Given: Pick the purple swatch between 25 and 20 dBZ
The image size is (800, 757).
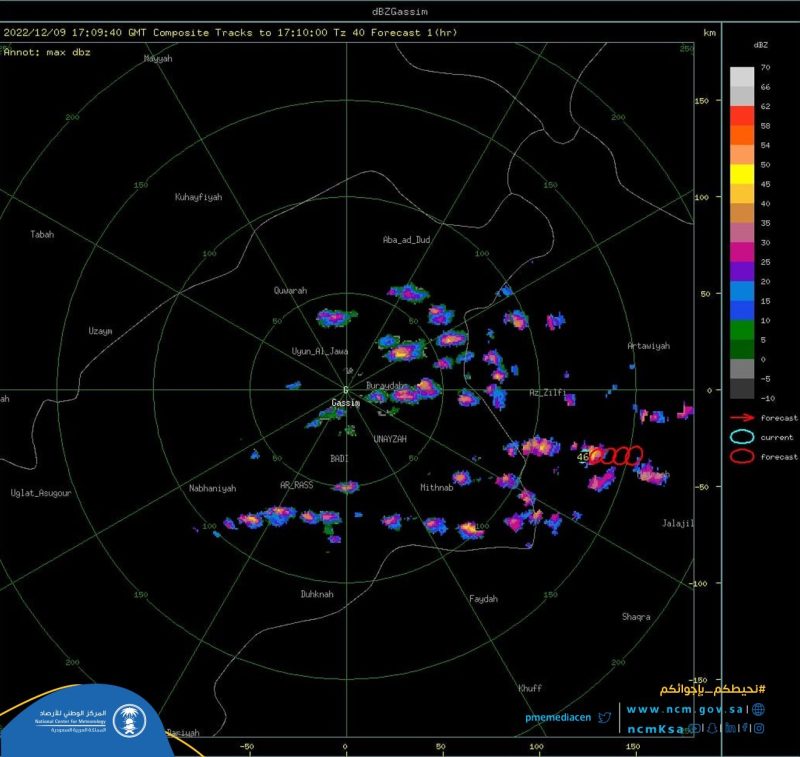Looking at the screenshot, I should coord(742,271).
